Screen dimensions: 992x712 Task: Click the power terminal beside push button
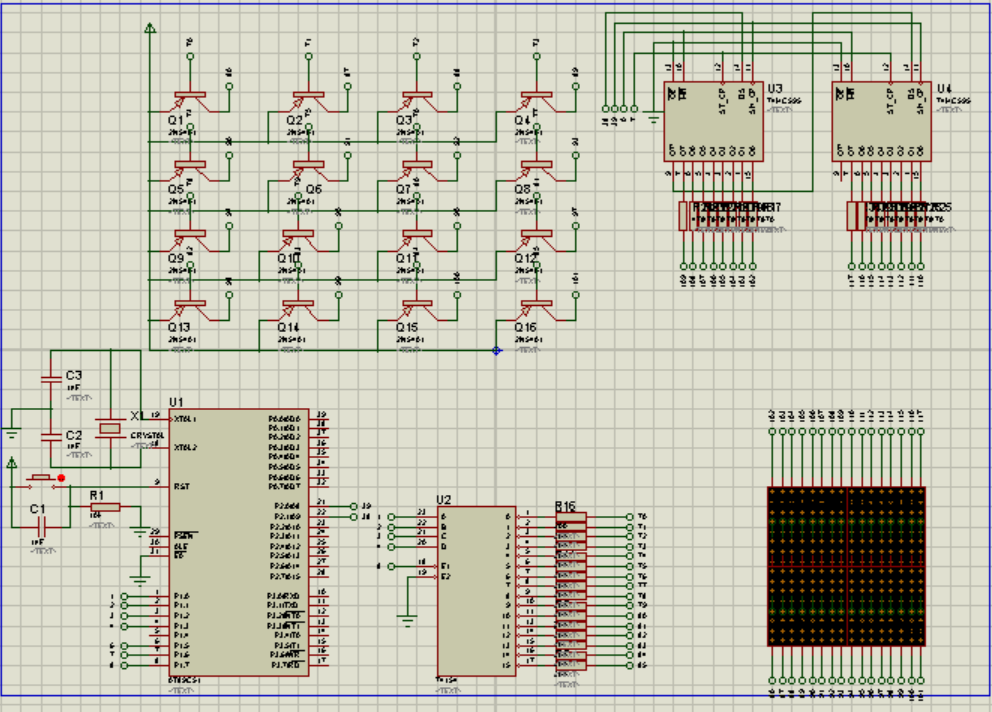point(11,463)
